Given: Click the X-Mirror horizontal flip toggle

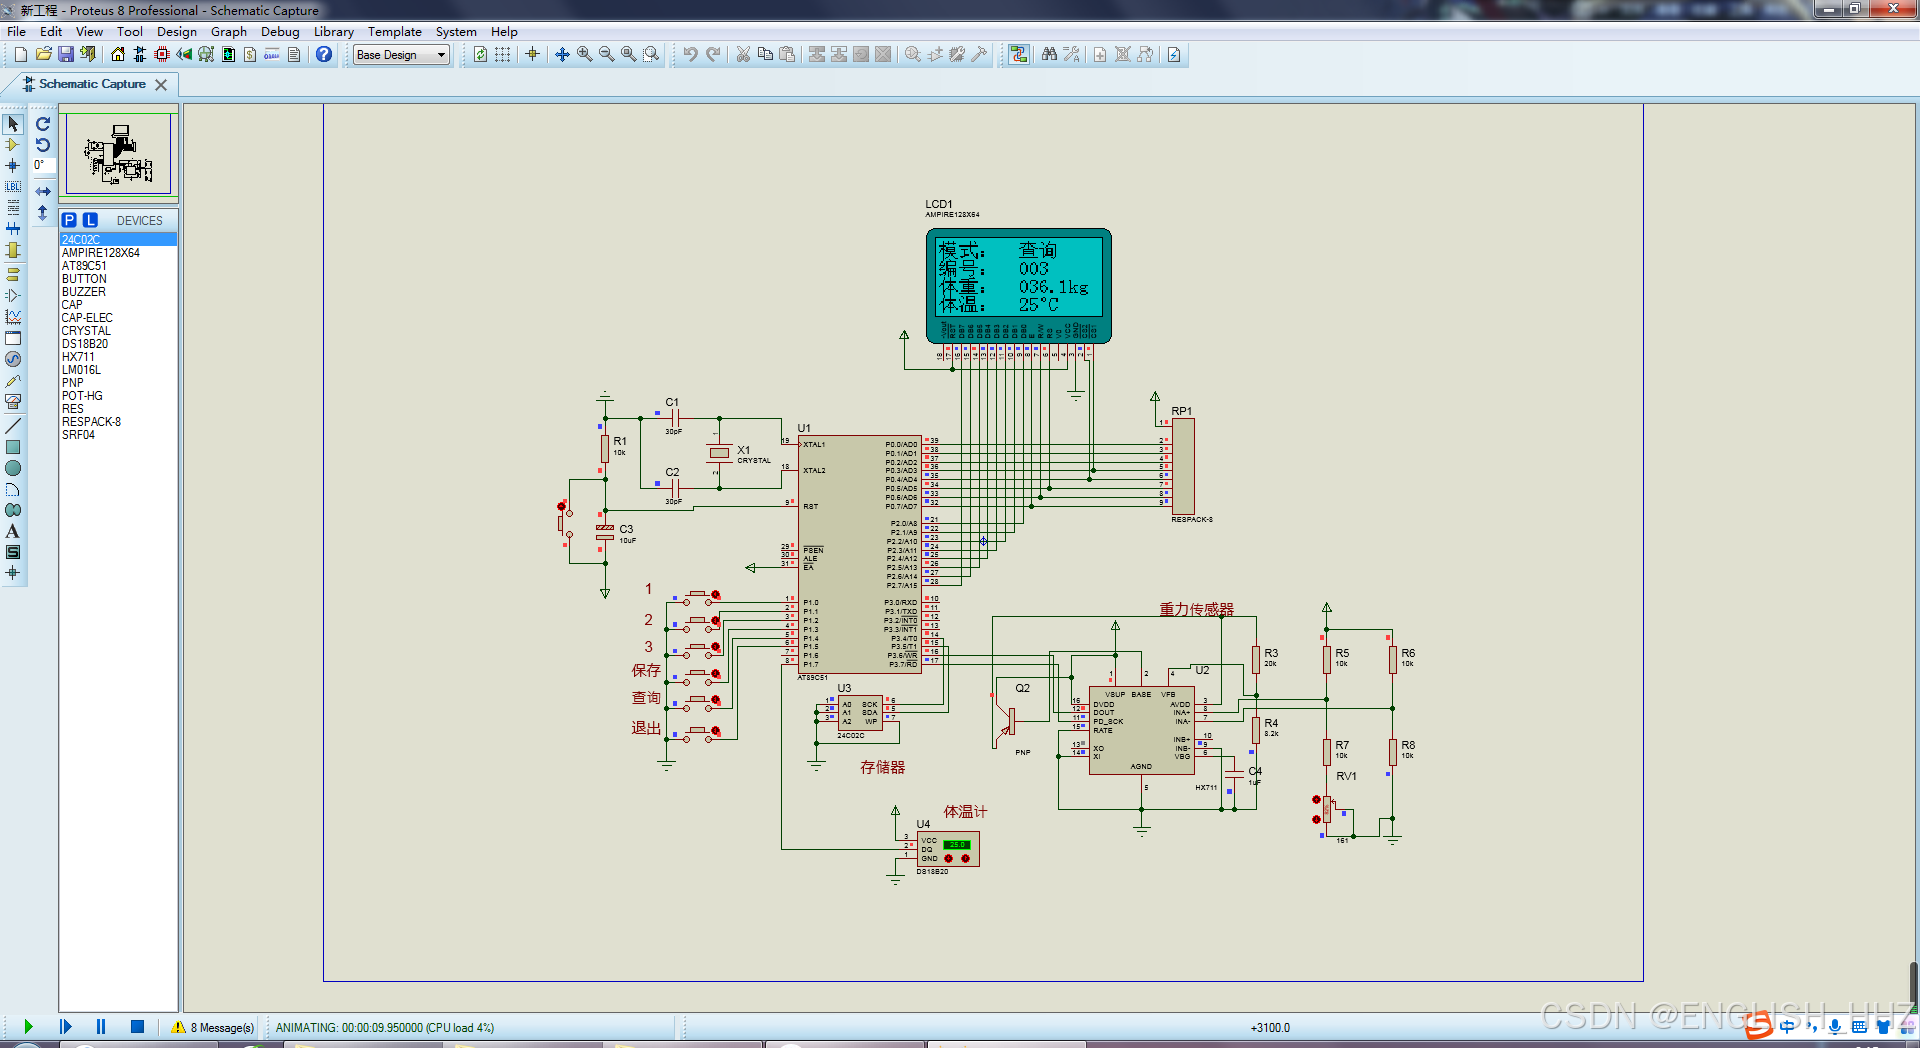Looking at the screenshot, I should click(x=43, y=191).
